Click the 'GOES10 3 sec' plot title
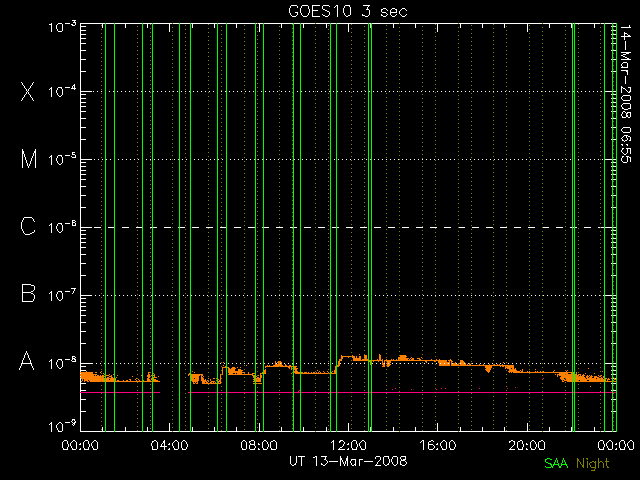The width and height of the screenshot is (640, 480). 348,11
